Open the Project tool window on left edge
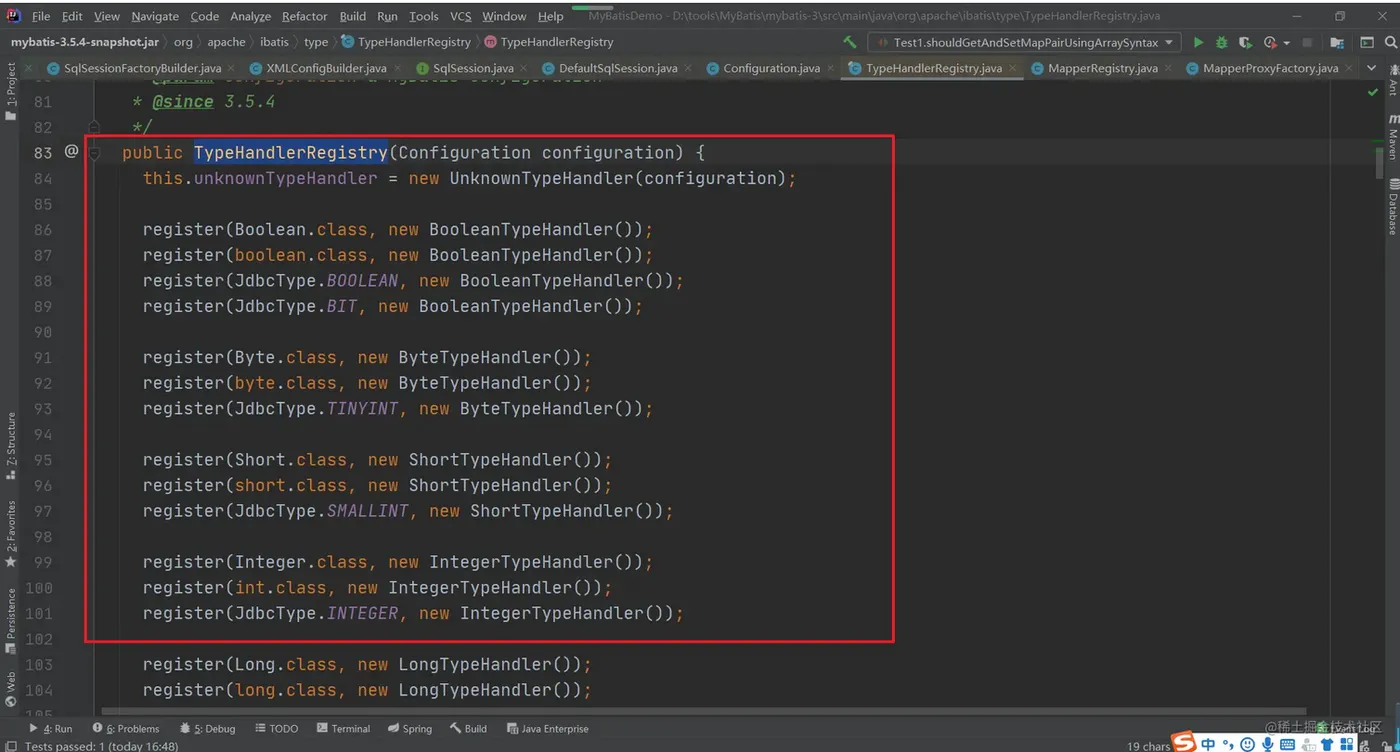 click(x=10, y=92)
